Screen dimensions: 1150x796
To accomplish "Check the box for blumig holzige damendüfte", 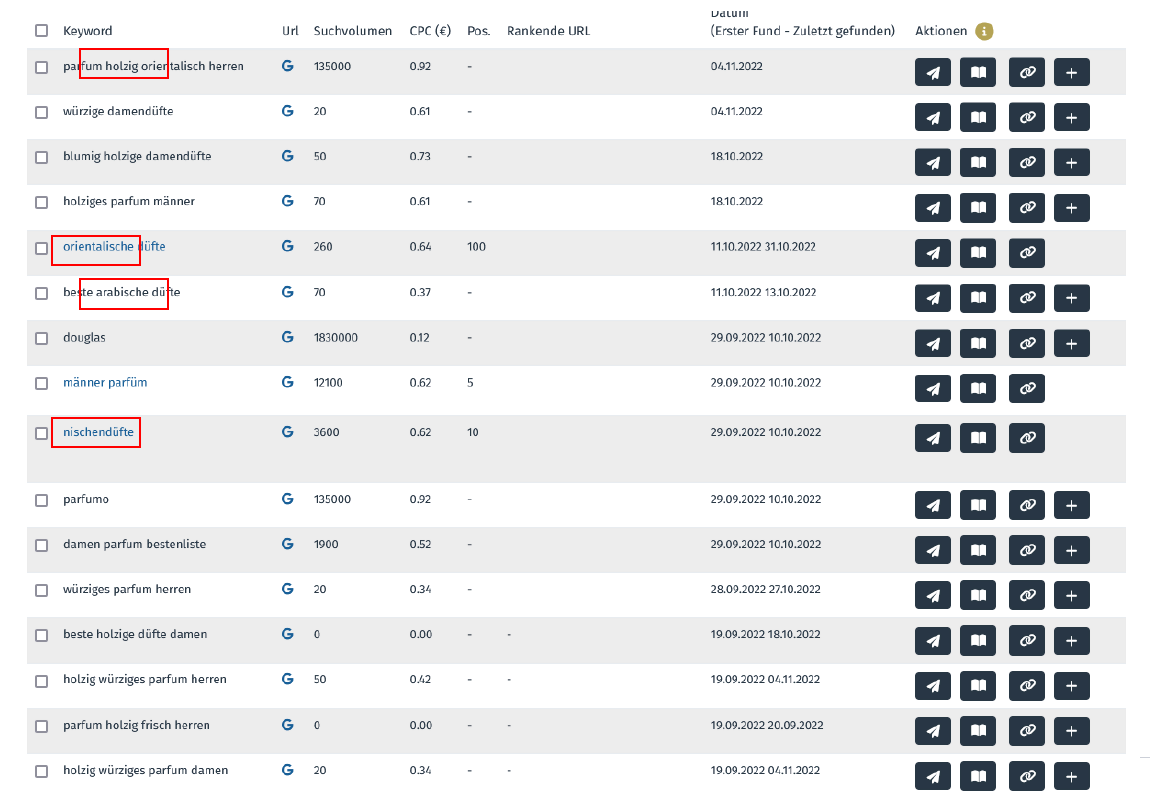I will (41, 157).
